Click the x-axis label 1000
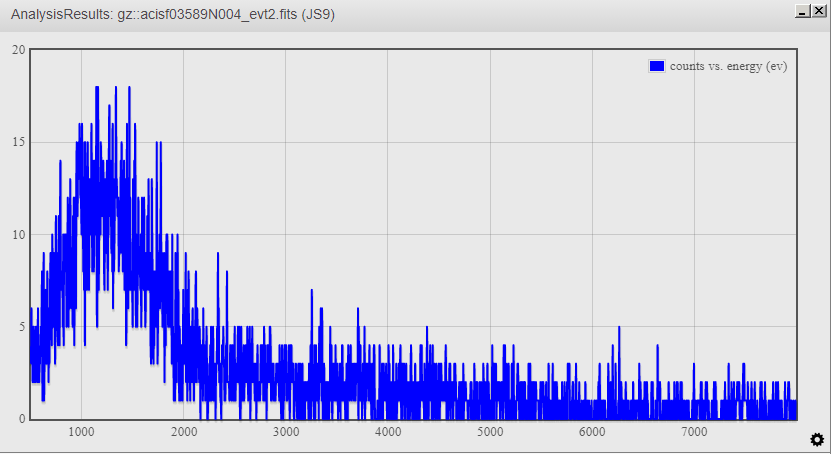The height and width of the screenshot is (454, 831). tap(81, 432)
